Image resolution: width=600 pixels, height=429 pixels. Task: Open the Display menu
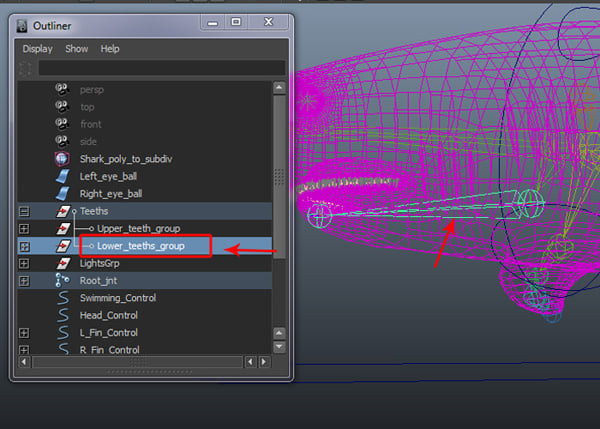click(x=38, y=48)
